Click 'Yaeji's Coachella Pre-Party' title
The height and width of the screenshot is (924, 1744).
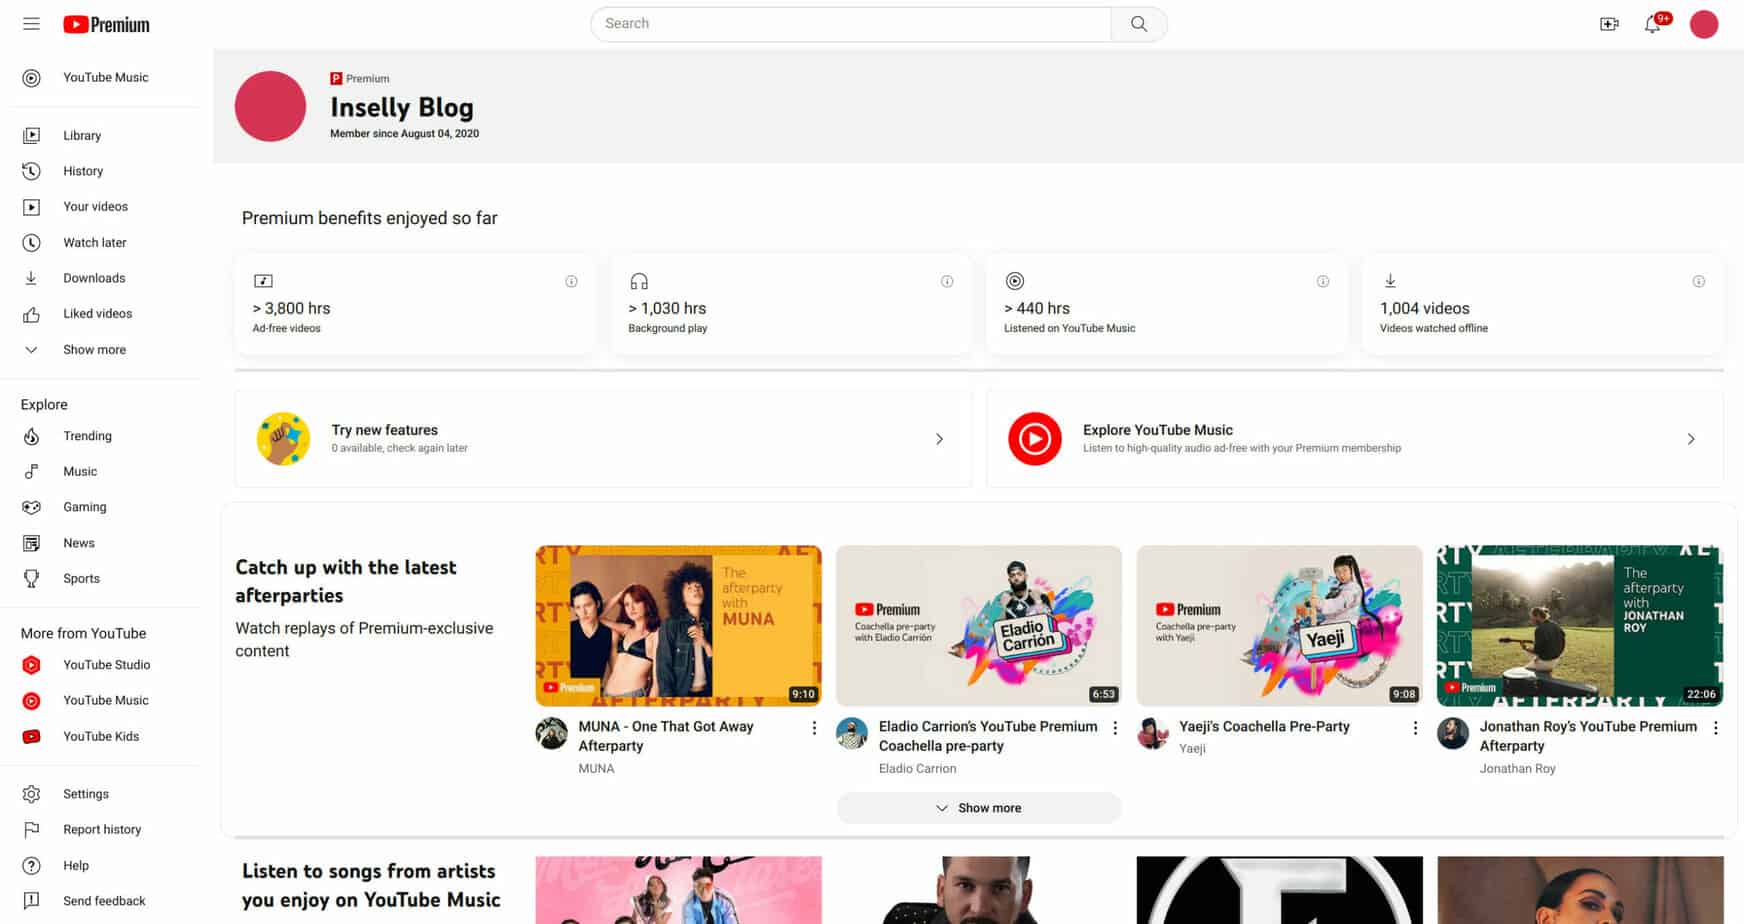coord(1264,727)
